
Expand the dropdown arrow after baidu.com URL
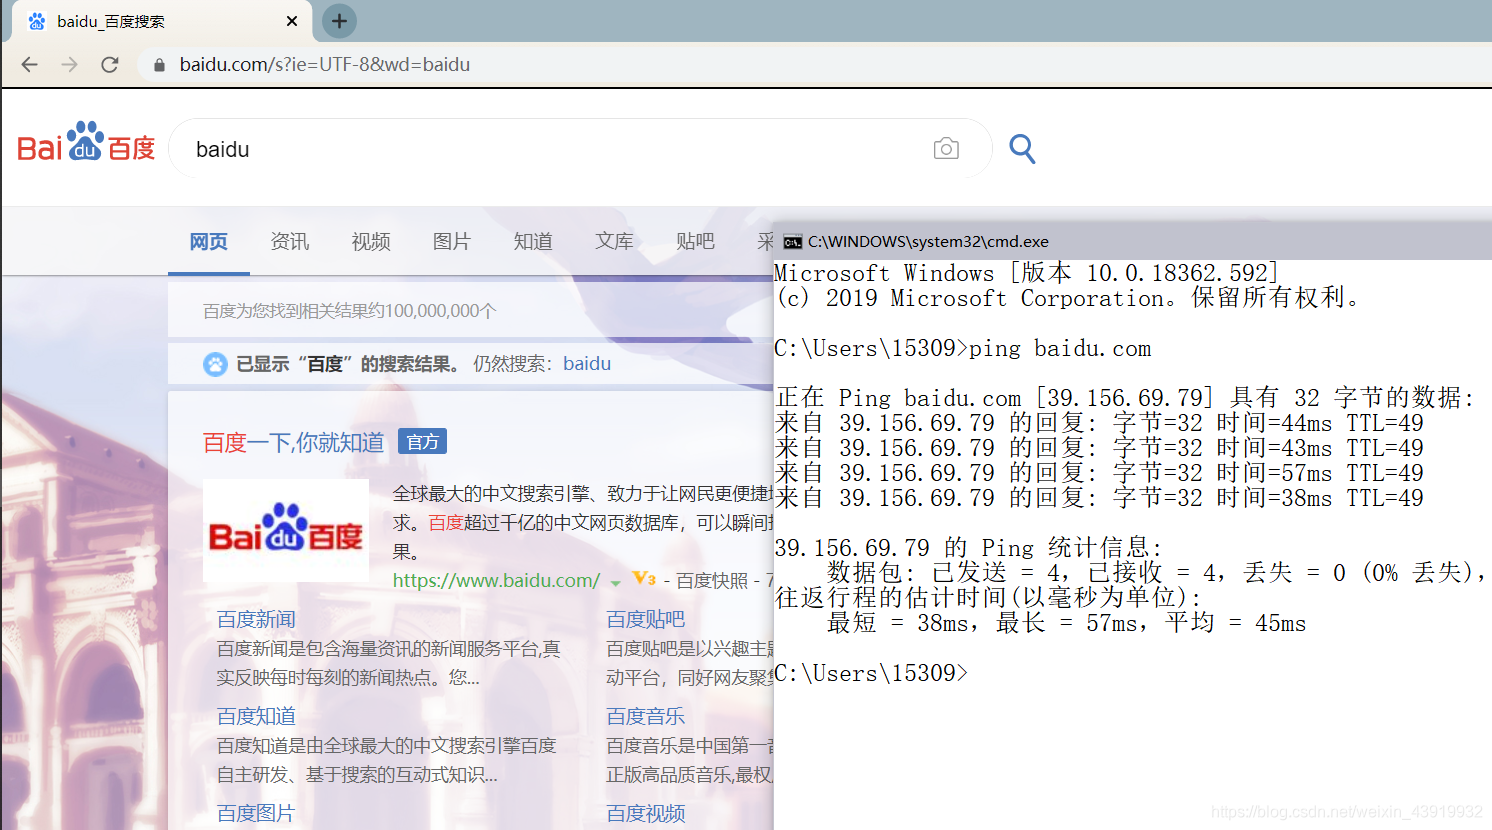pos(616,583)
